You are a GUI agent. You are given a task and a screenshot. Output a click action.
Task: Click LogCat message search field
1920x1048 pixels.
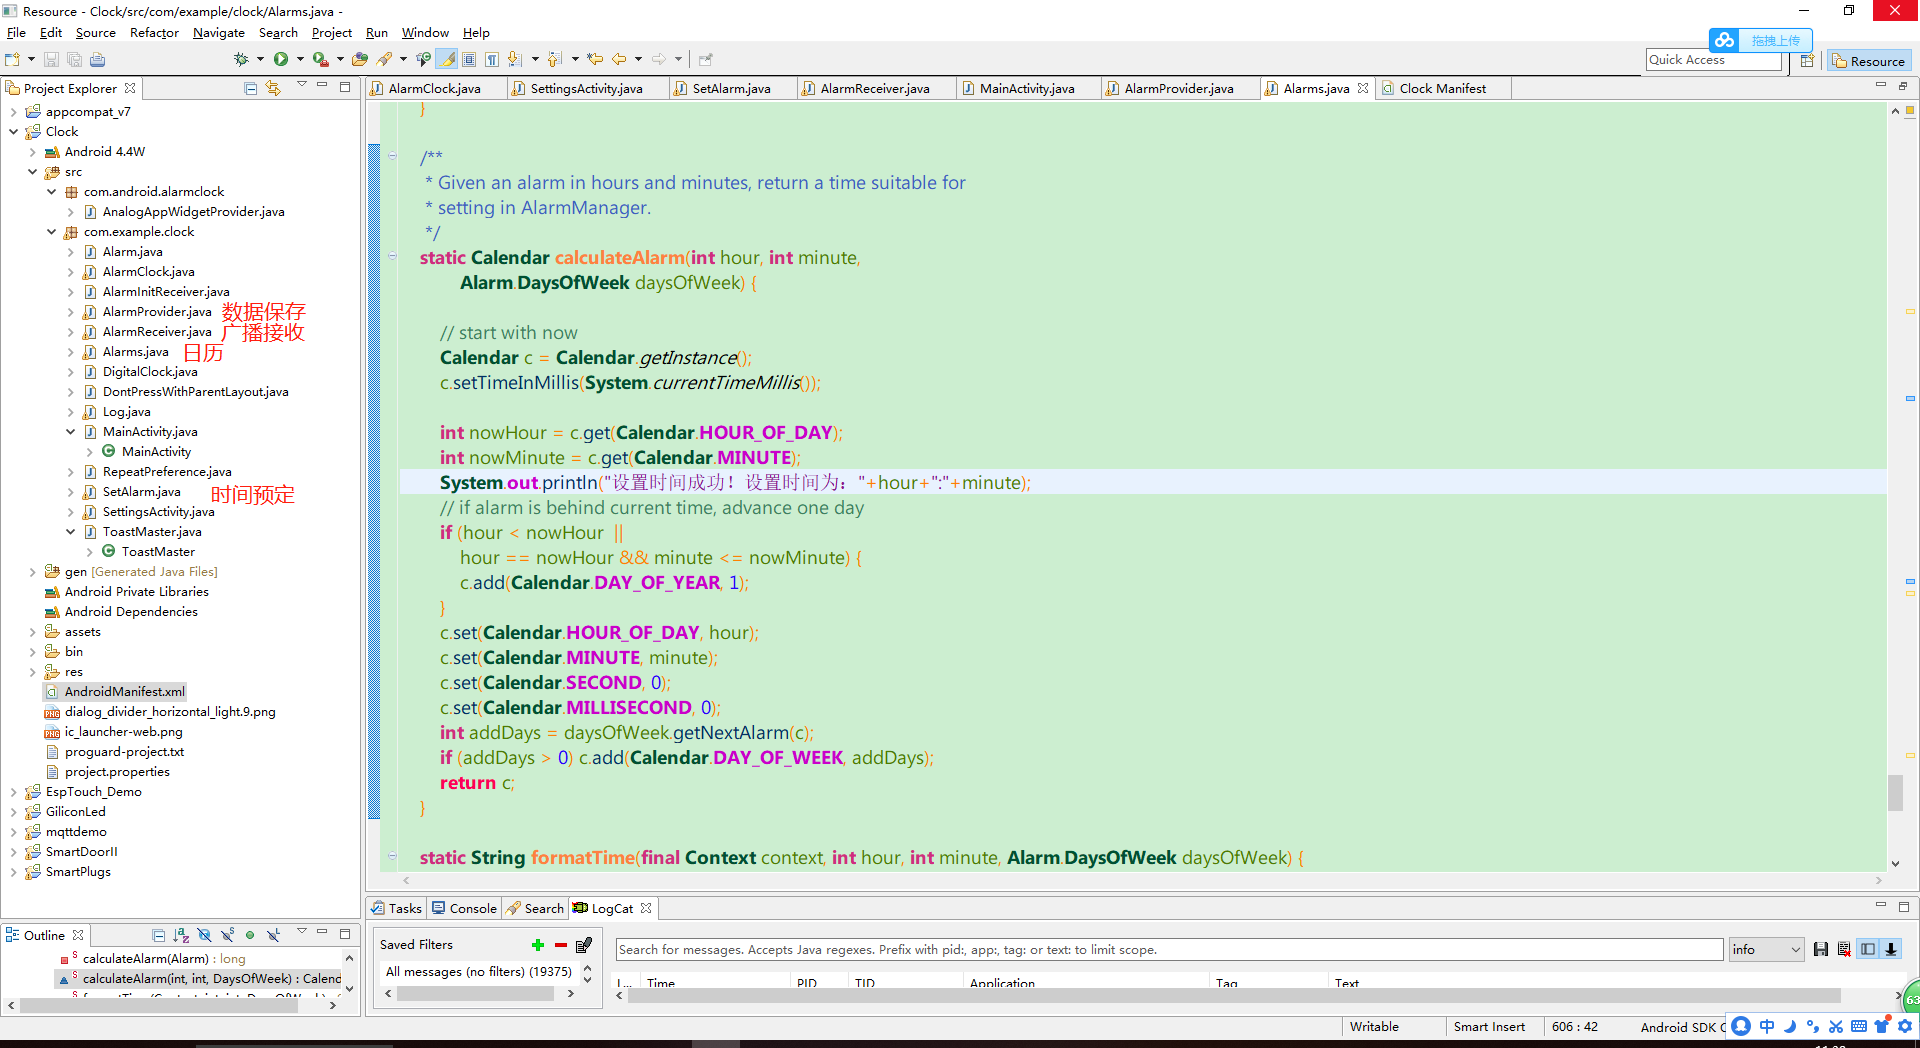click(1169, 949)
